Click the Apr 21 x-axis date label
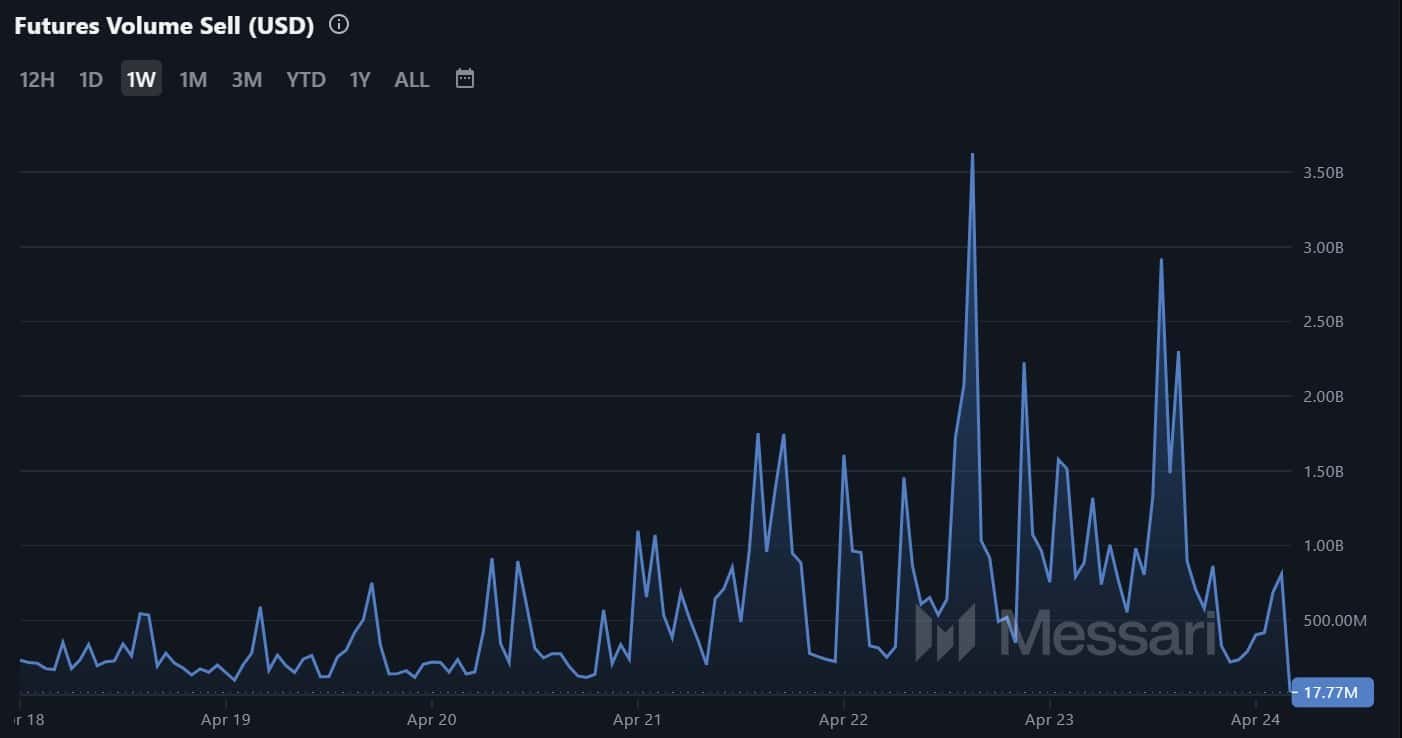The width and height of the screenshot is (1402, 738). (639, 718)
